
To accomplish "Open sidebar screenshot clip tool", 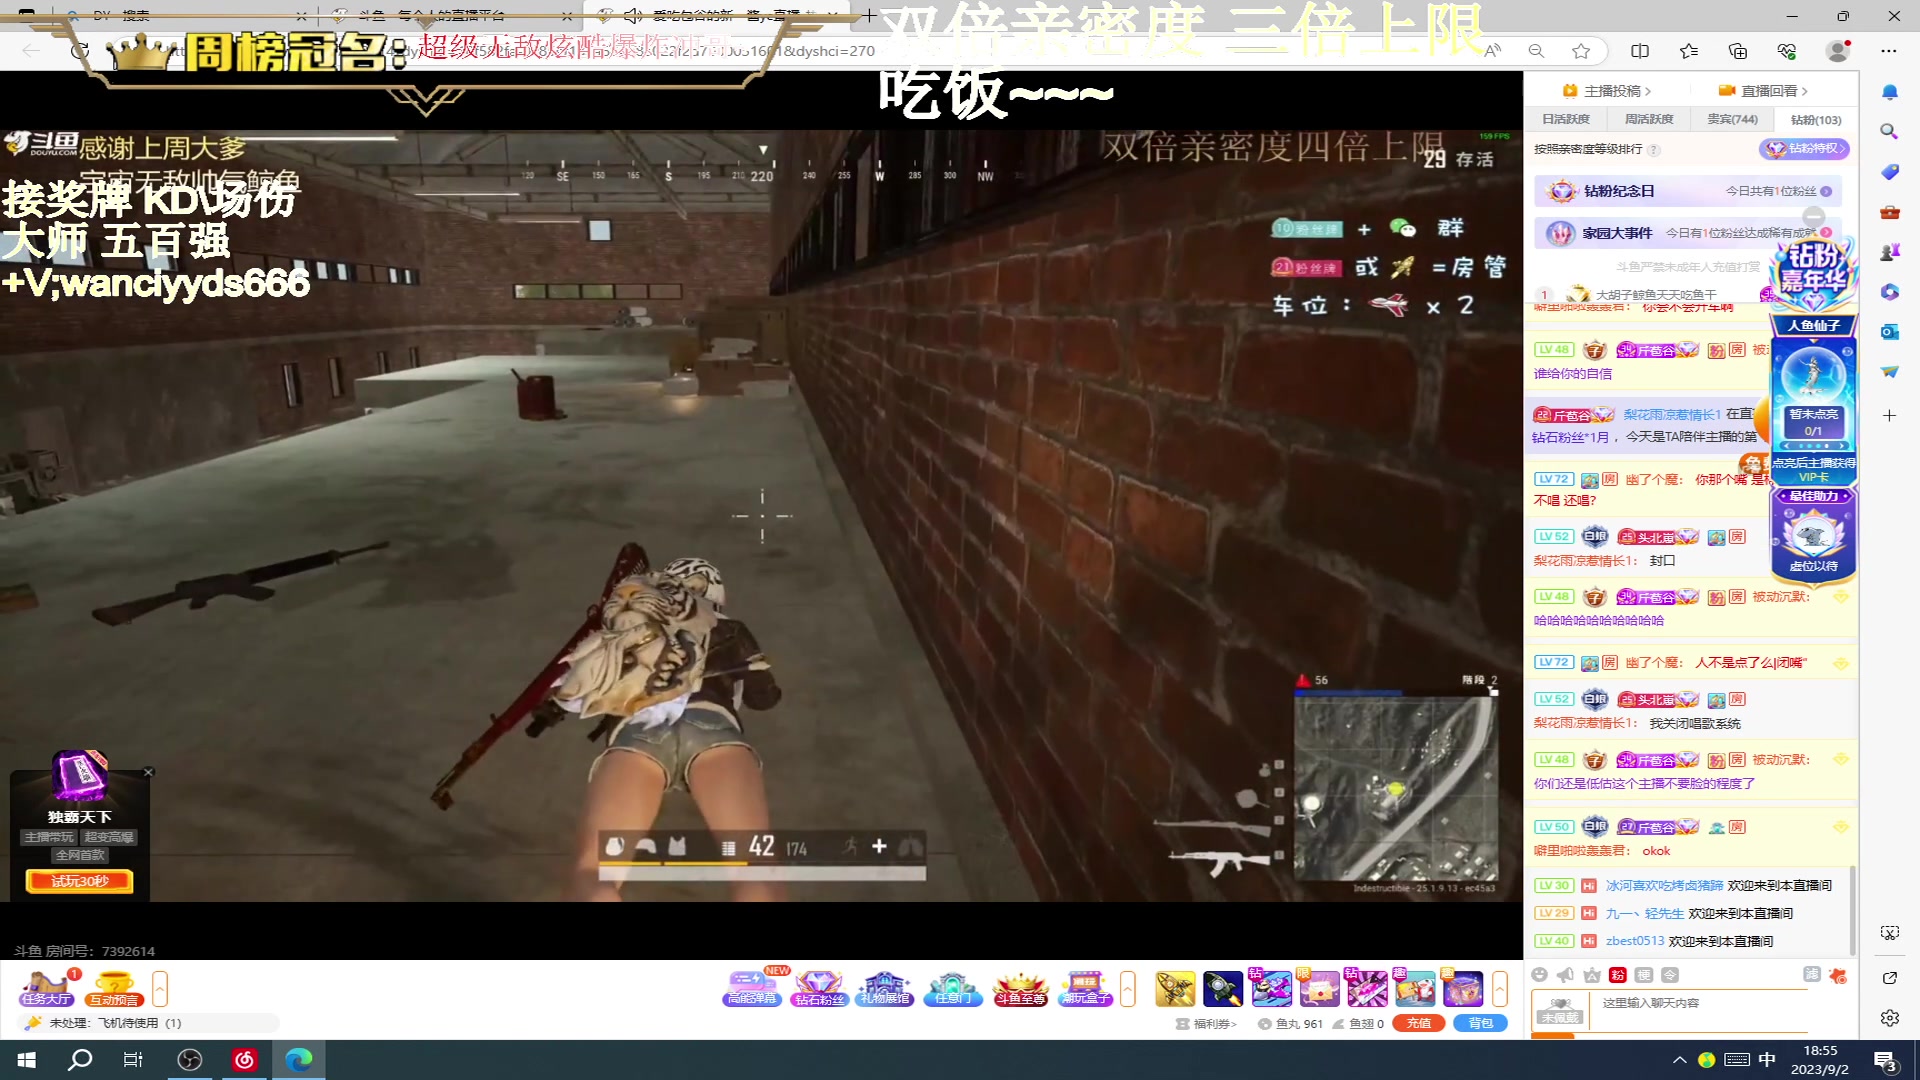I will 1889,933.
